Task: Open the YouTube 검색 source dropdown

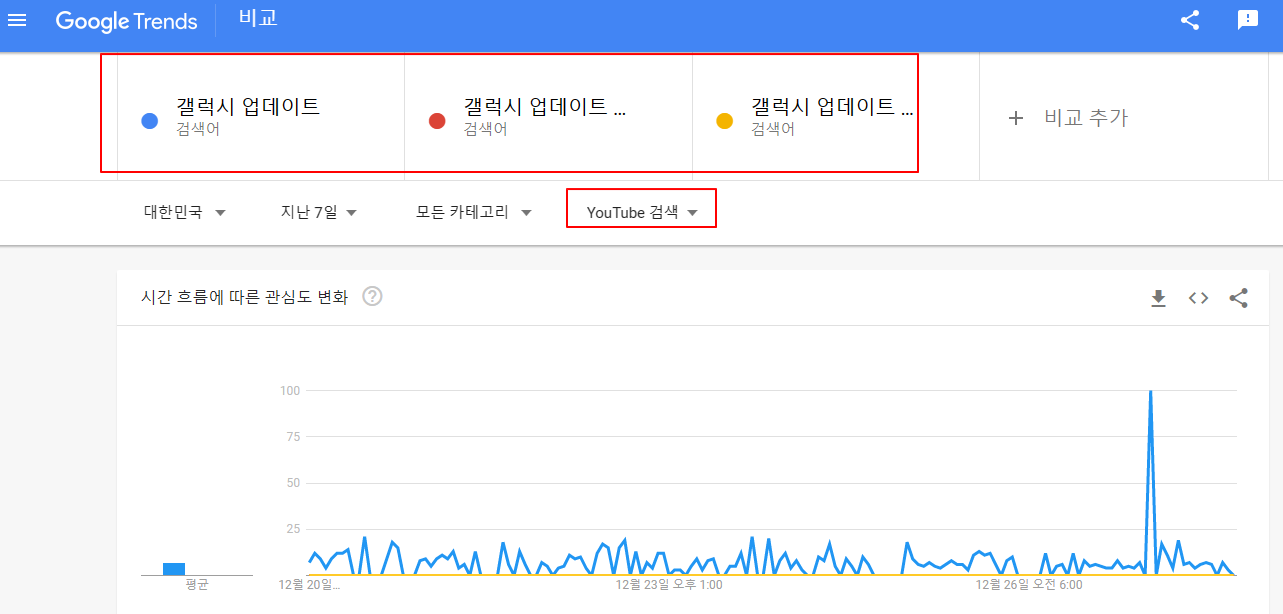Action: (642, 212)
